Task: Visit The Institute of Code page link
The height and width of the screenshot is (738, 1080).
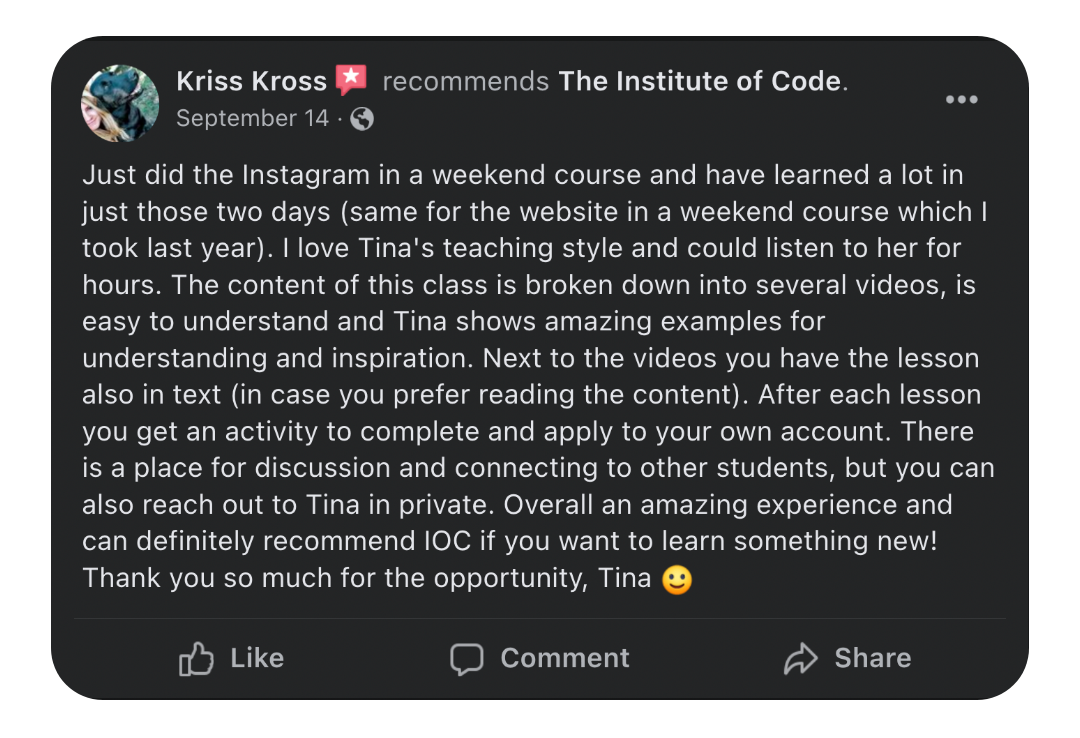Action: (x=699, y=81)
